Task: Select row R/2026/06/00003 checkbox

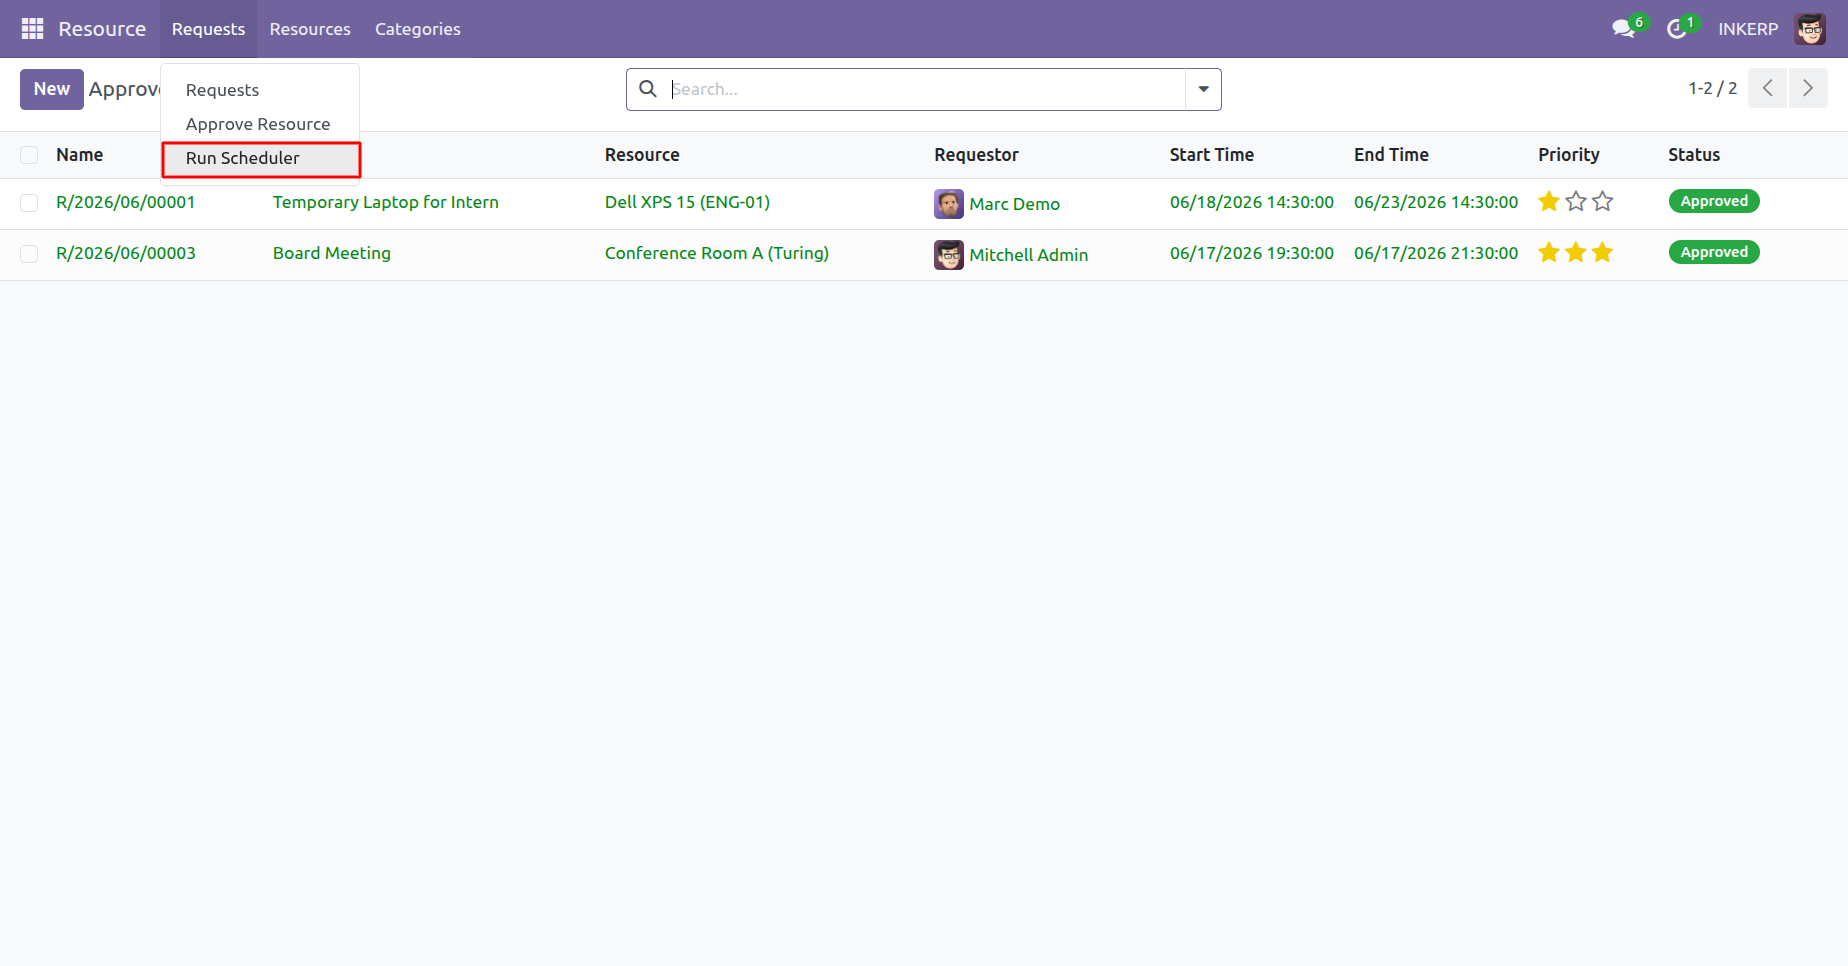Action: click(x=29, y=254)
